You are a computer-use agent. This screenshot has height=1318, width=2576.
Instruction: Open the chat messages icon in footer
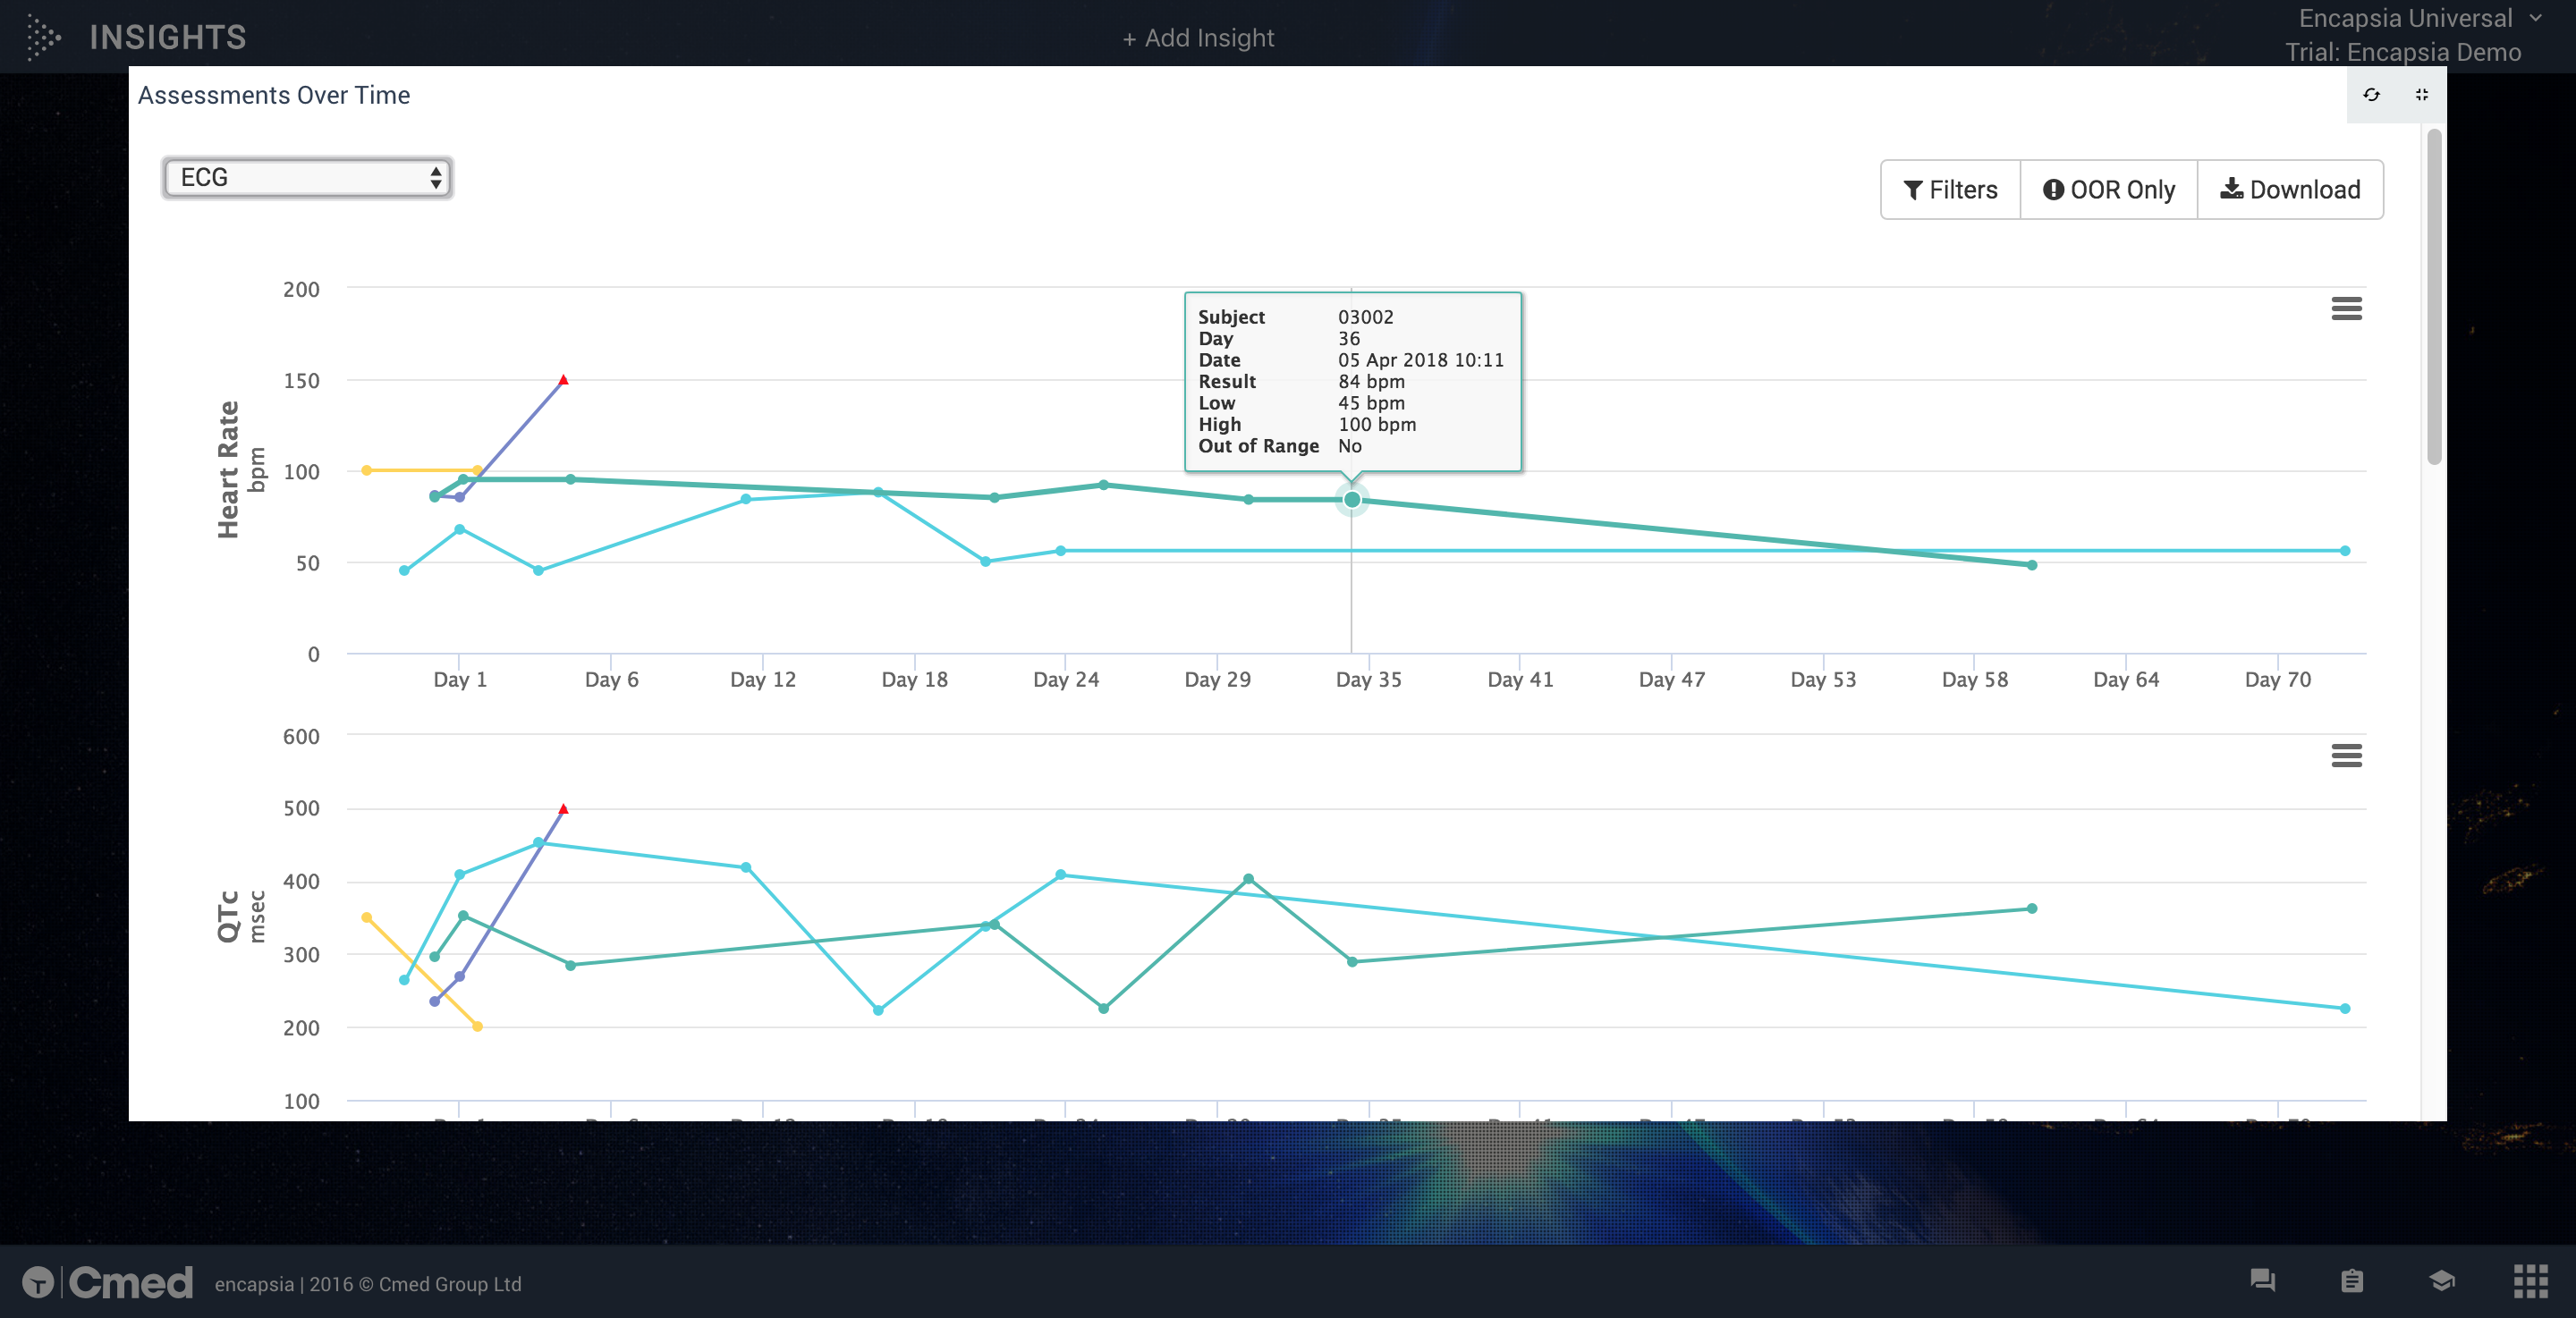click(x=2262, y=1280)
